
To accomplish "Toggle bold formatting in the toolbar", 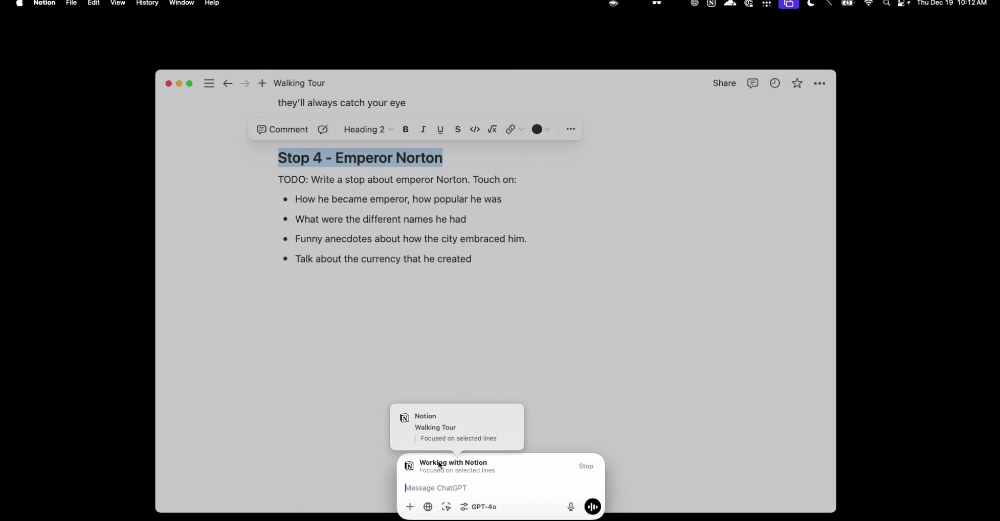I will 406,129.
